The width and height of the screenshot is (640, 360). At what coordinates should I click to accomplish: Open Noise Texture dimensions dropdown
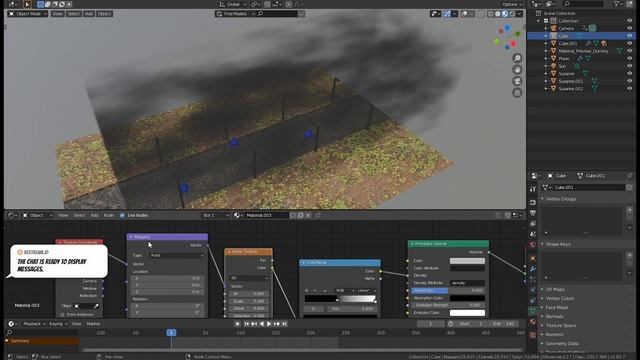coord(249,278)
